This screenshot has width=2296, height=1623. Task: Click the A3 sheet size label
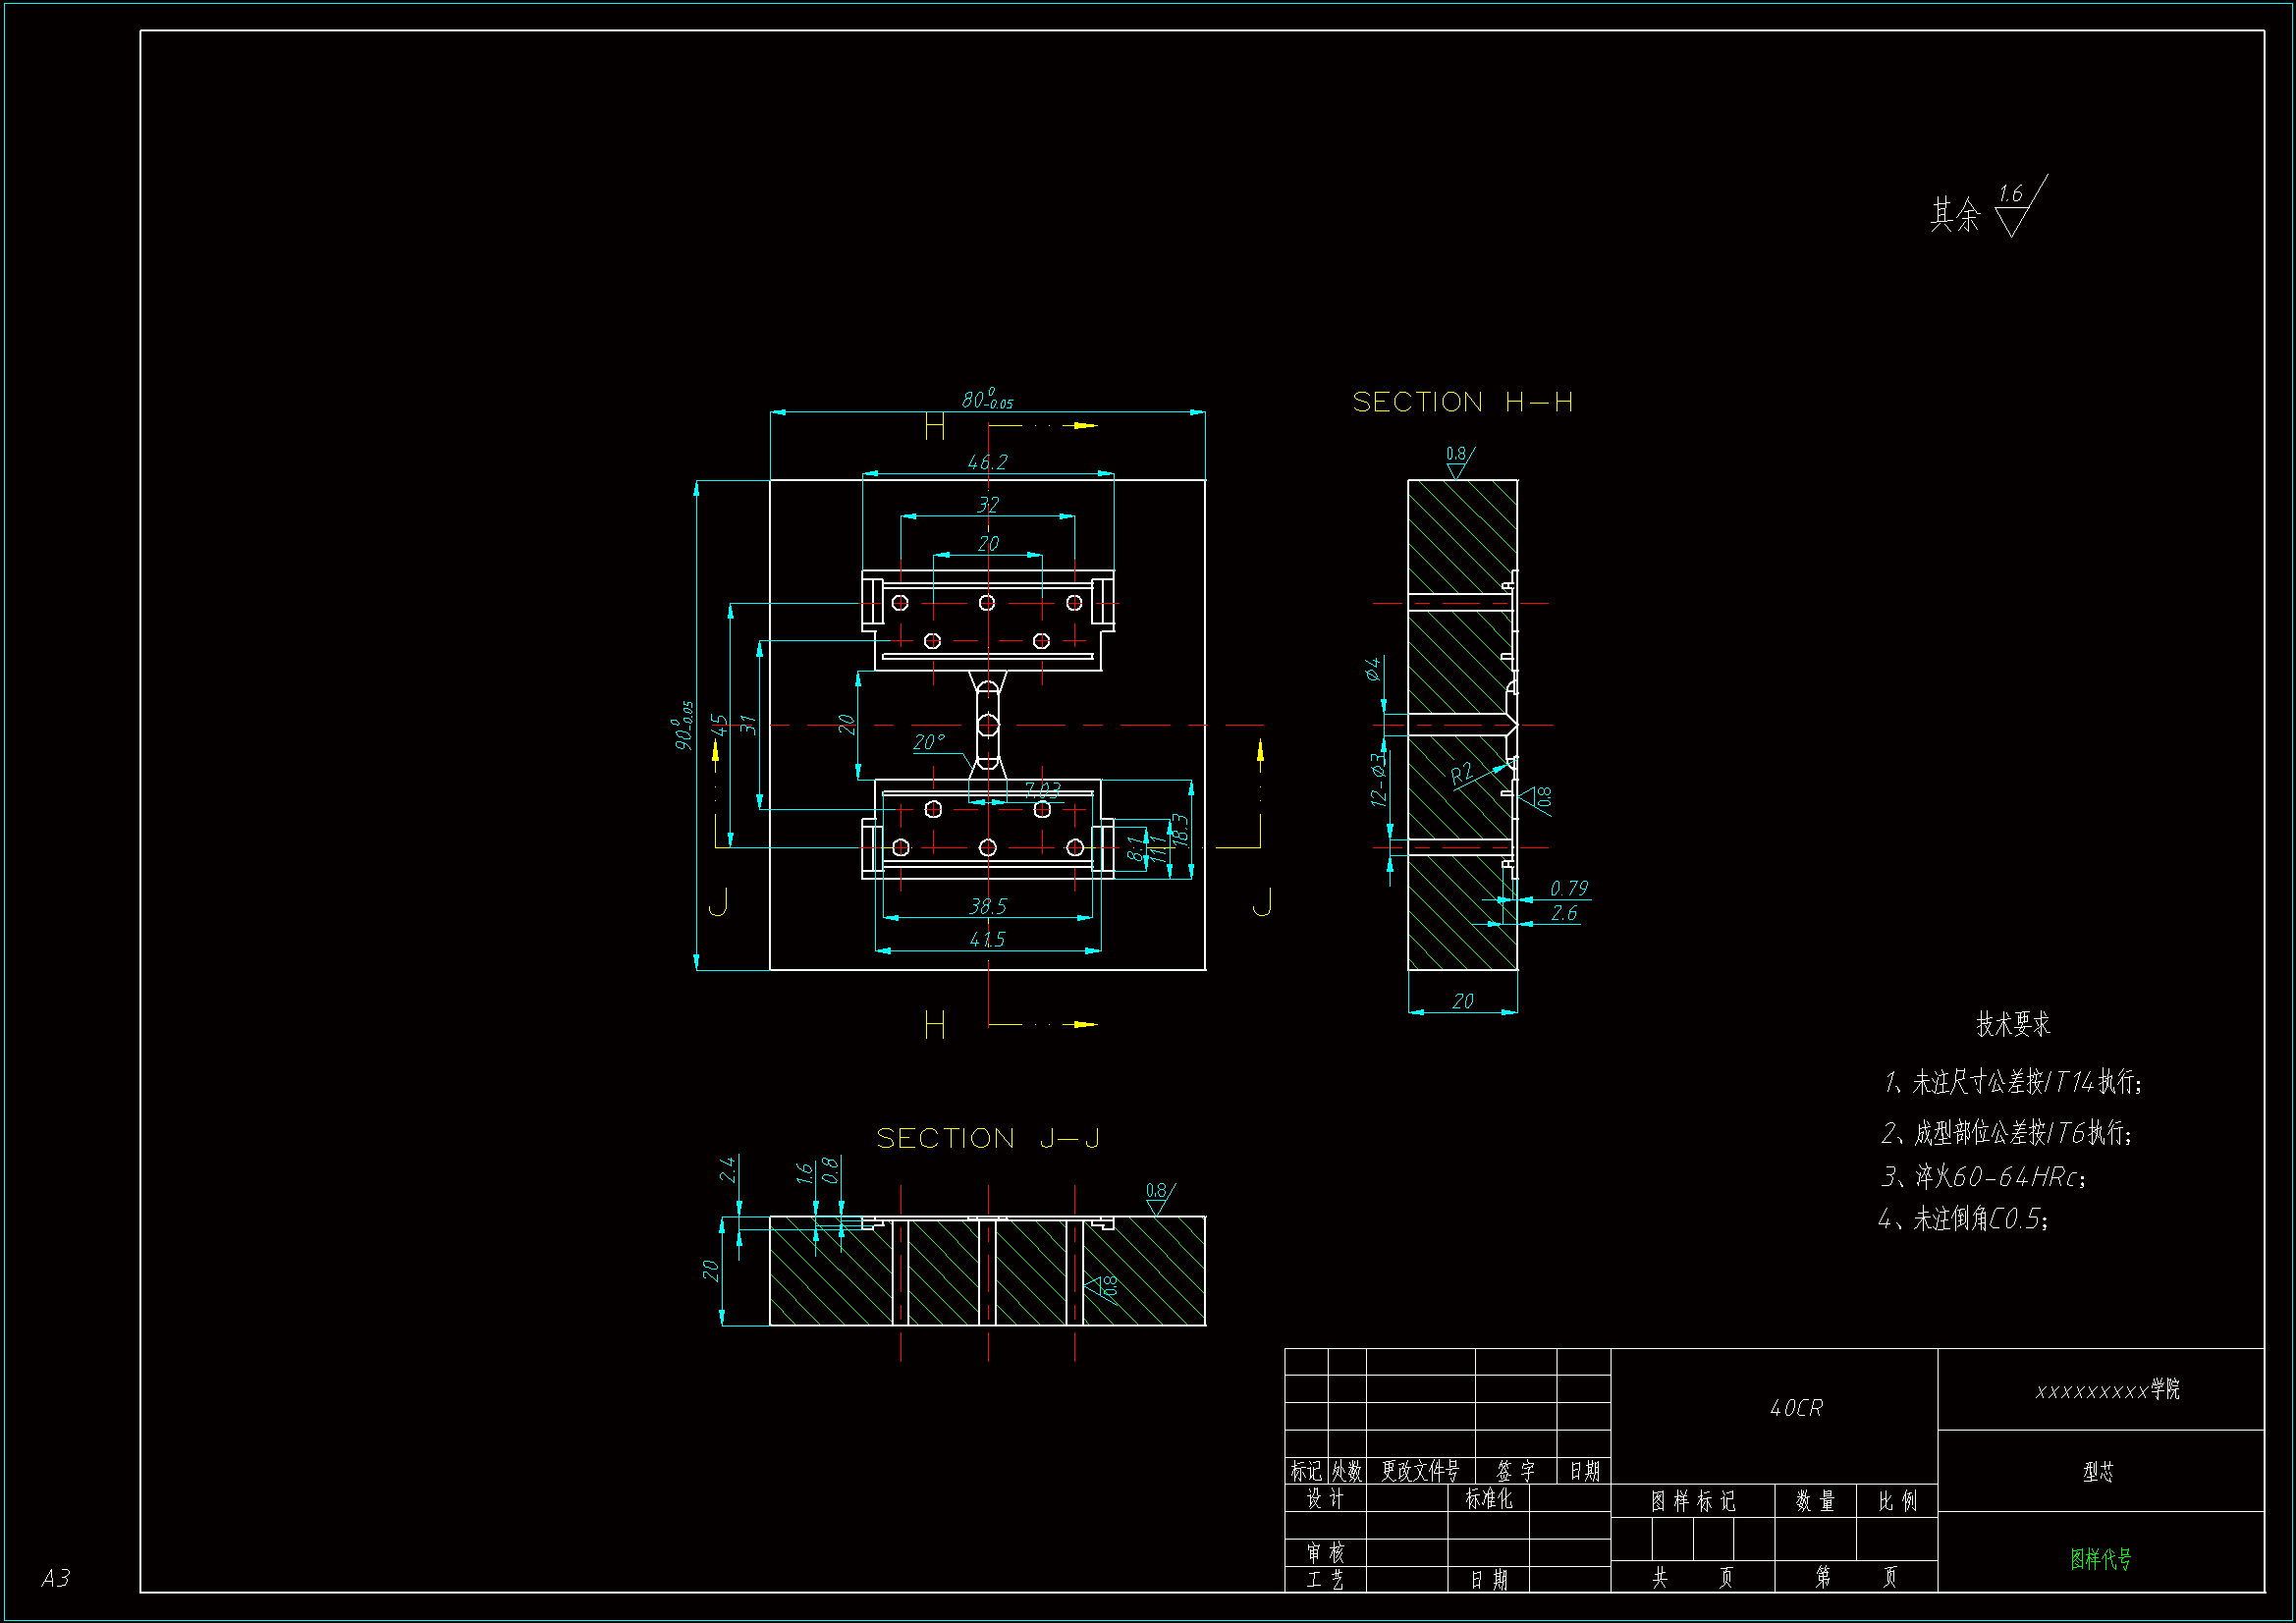(56, 1578)
